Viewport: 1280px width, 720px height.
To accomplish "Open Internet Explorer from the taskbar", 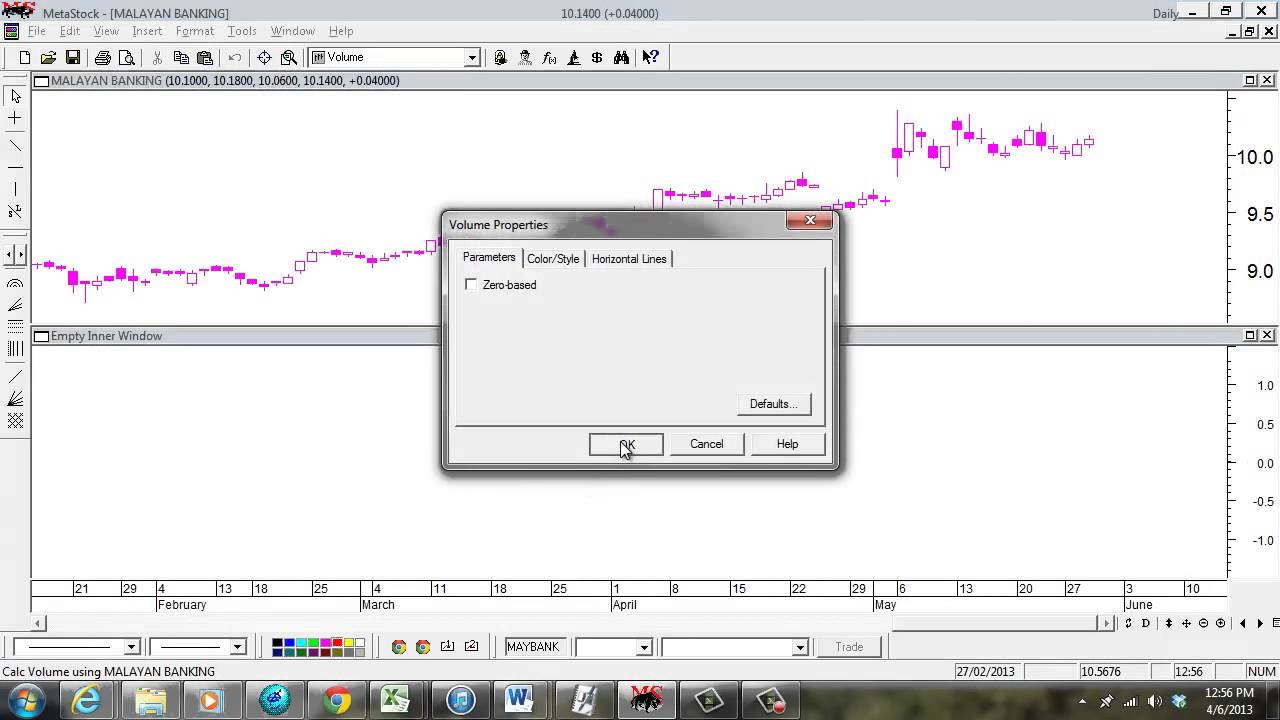I will (87, 701).
